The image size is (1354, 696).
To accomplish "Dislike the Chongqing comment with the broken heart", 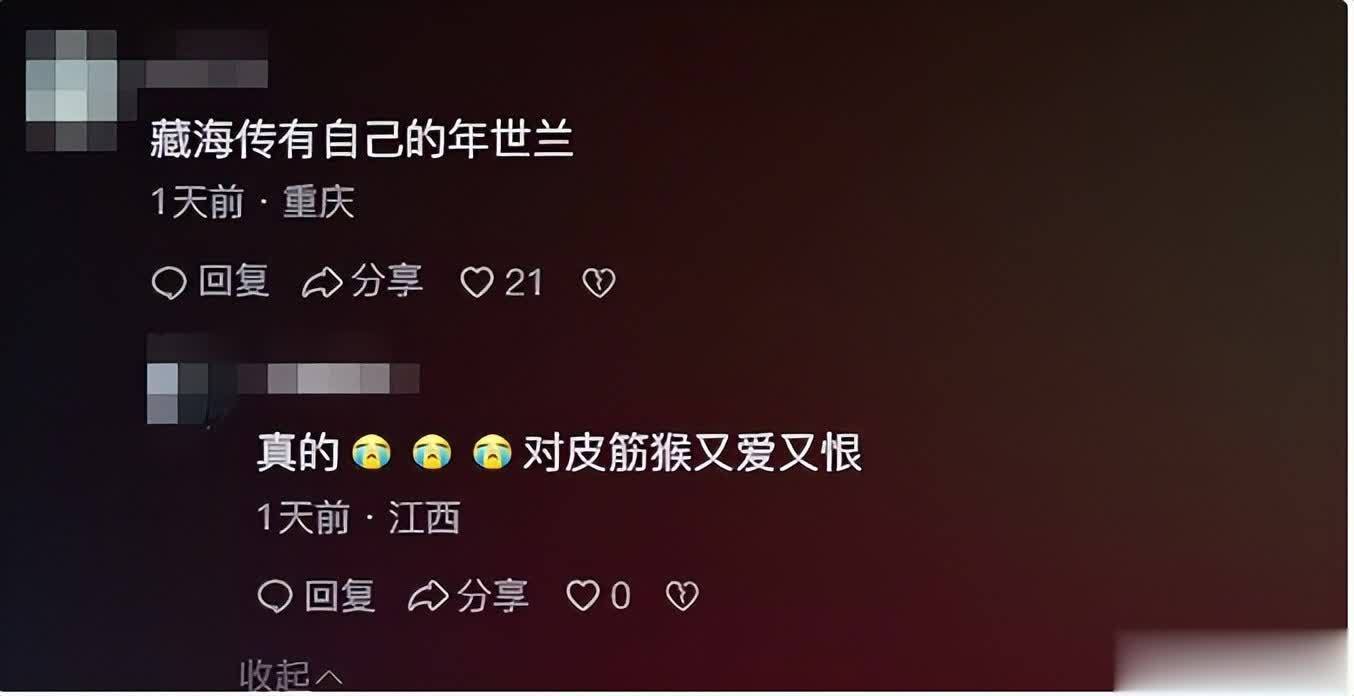I will [598, 283].
